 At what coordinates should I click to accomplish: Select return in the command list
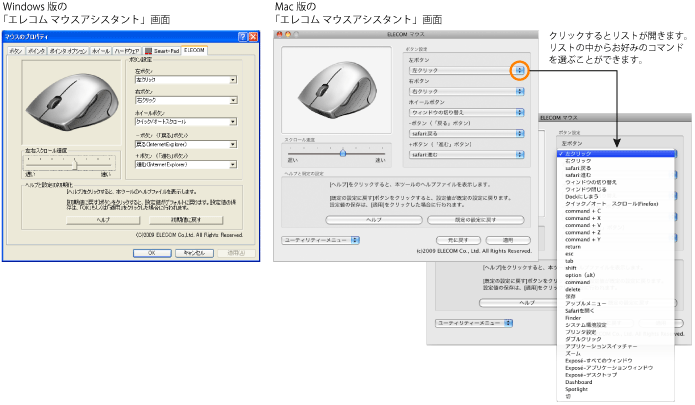pos(616,247)
